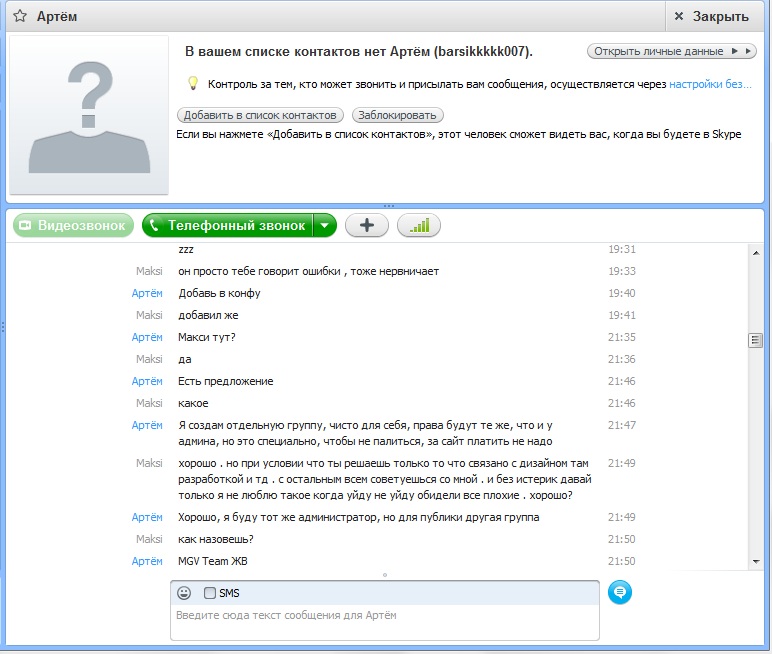Click the plus add-people button
Image resolution: width=772 pixels, height=654 pixels.
(x=367, y=226)
